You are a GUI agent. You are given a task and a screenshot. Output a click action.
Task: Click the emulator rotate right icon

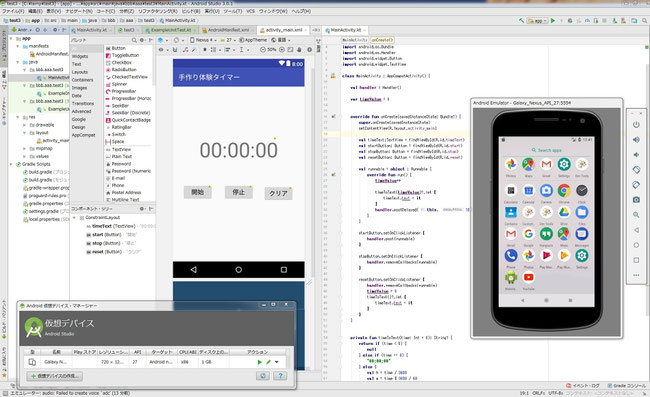(636, 184)
